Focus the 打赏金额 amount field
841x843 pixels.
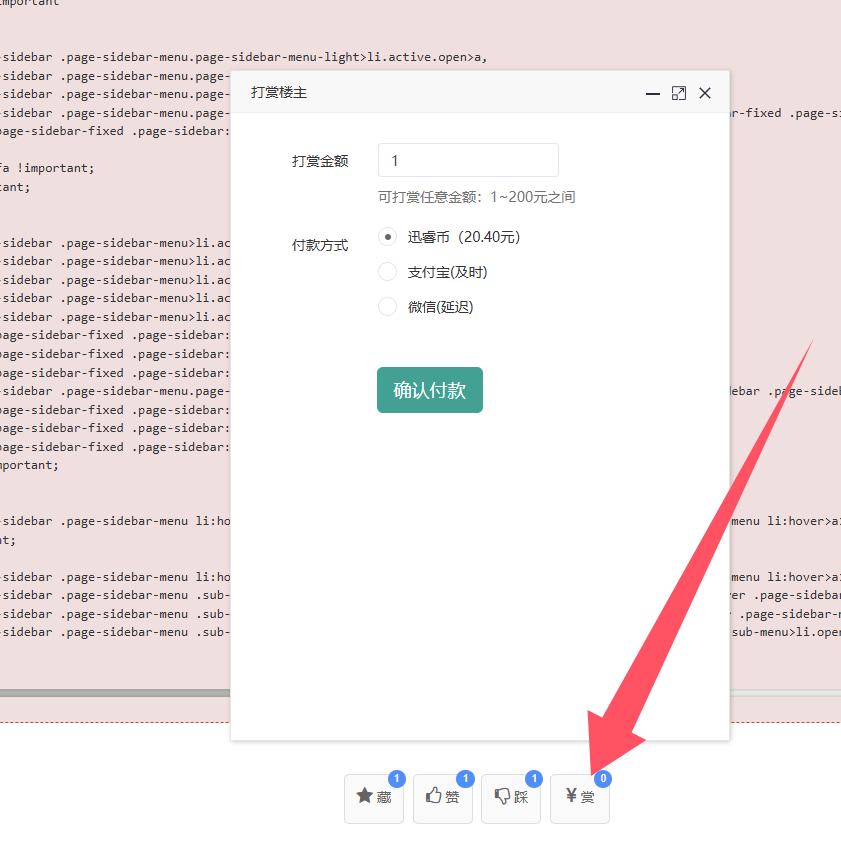tap(468, 161)
